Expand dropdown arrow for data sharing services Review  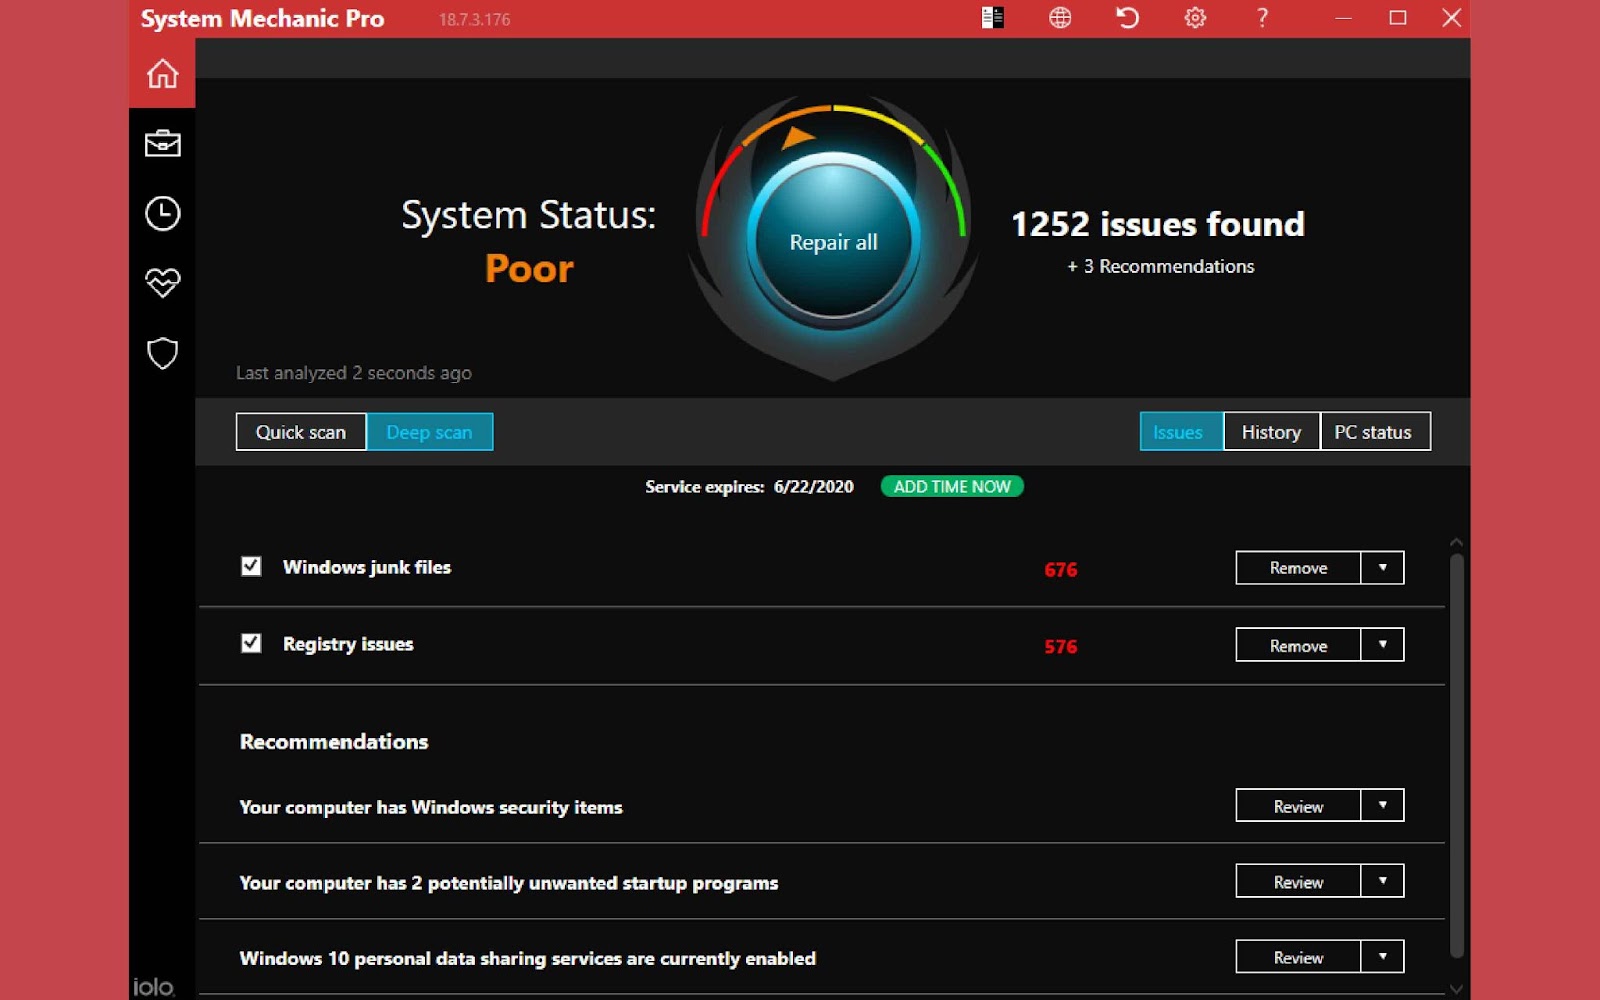pyautogui.click(x=1382, y=957)
